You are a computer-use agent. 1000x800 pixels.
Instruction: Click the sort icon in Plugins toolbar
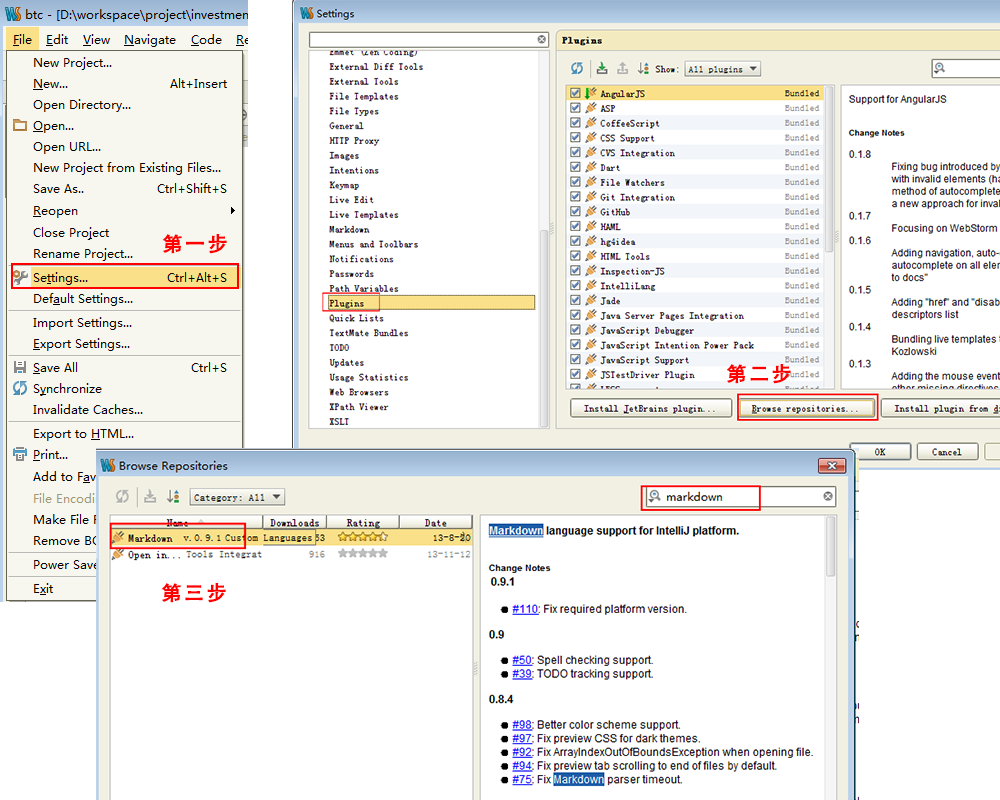coord(643,68)
